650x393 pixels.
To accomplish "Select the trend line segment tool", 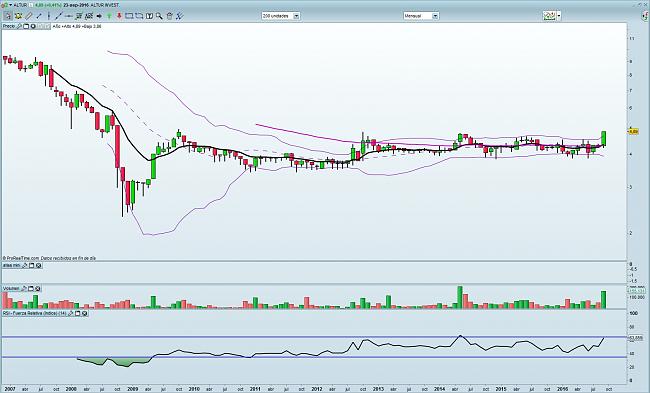I will [x=39, y=16].
